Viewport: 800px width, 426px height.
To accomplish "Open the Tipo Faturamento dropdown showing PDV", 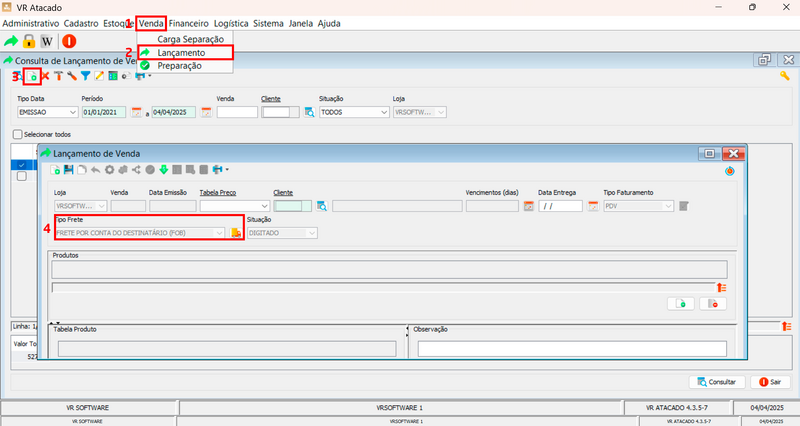I will pyautogui.click(x=638, y=206).
